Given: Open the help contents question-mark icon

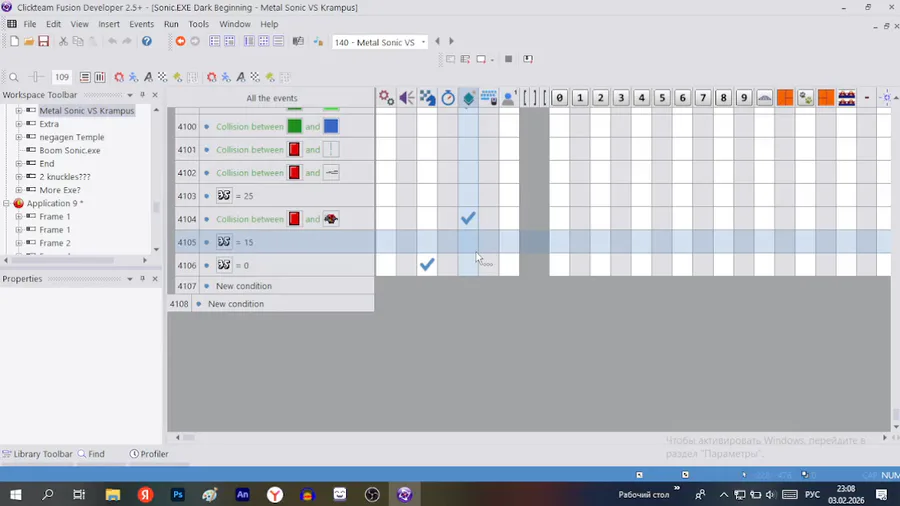Looking at the screenshot, I should pyautogui.click(x=147, y=41).
